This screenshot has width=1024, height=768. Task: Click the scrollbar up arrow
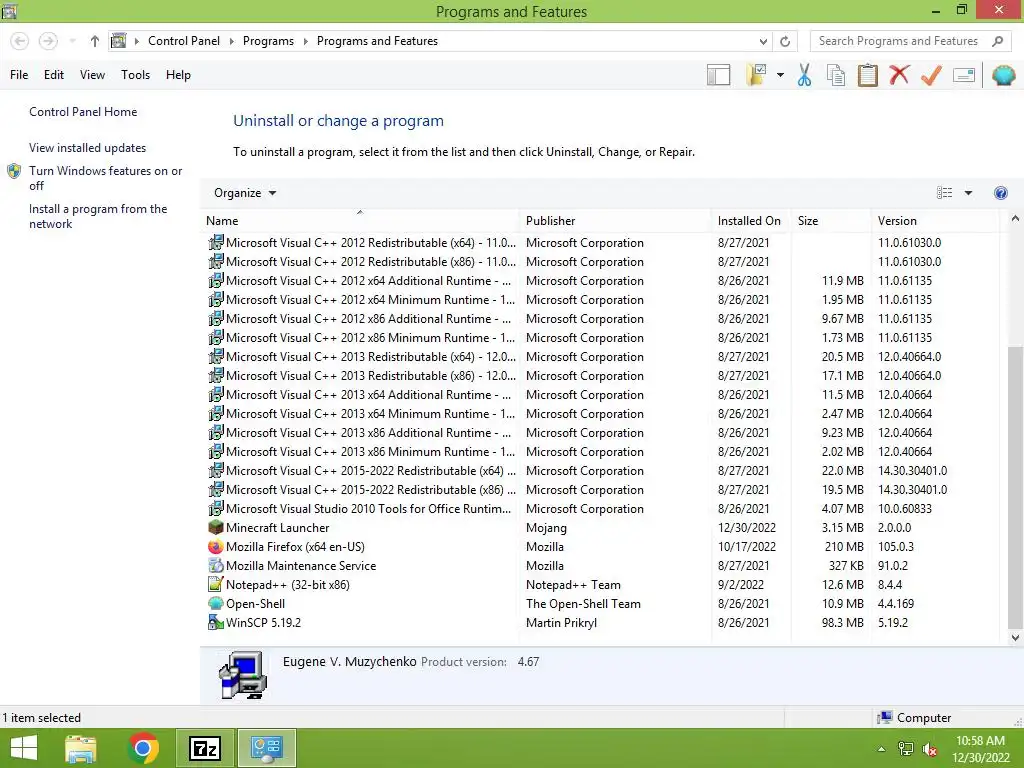coord(1015,219)
